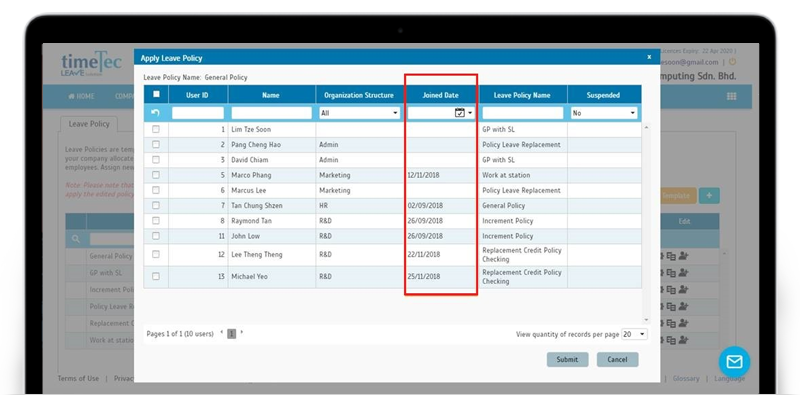The image size is (800, 395).
Task: Tick the checkbox for Lee Theng Theng
Action: tap(156, 254)
